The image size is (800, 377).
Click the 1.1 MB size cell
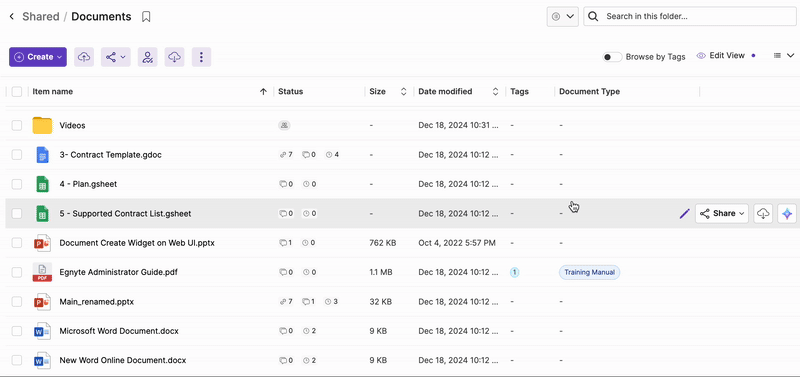pos(381,272)
